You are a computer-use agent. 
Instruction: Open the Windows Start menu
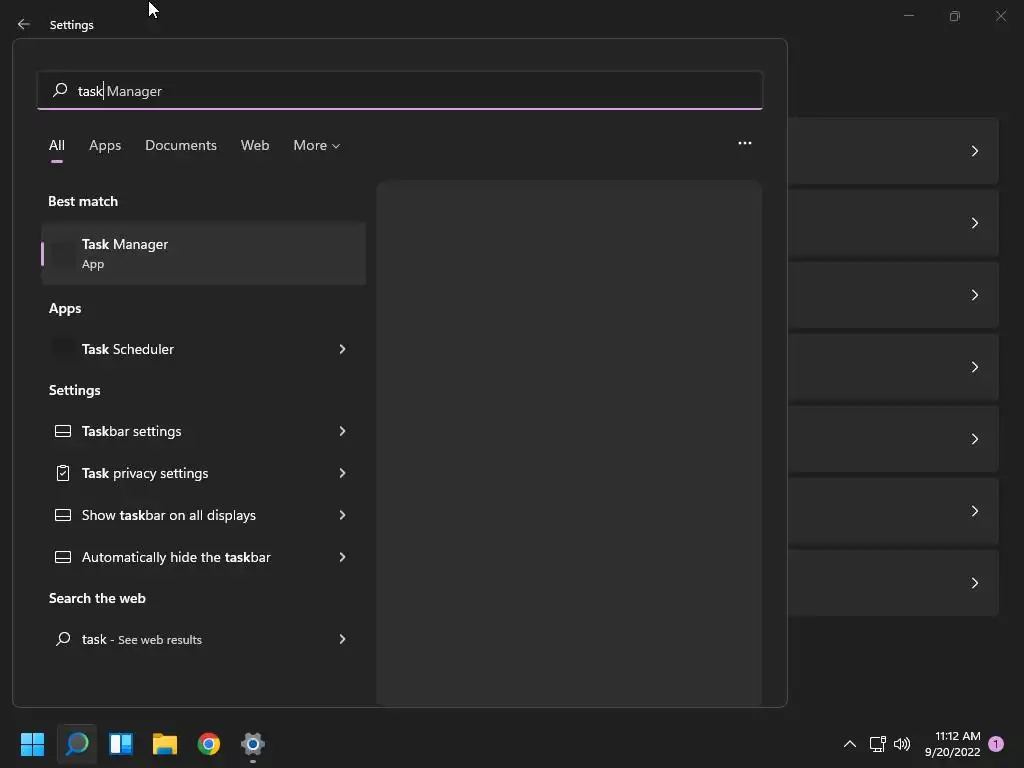32,744
